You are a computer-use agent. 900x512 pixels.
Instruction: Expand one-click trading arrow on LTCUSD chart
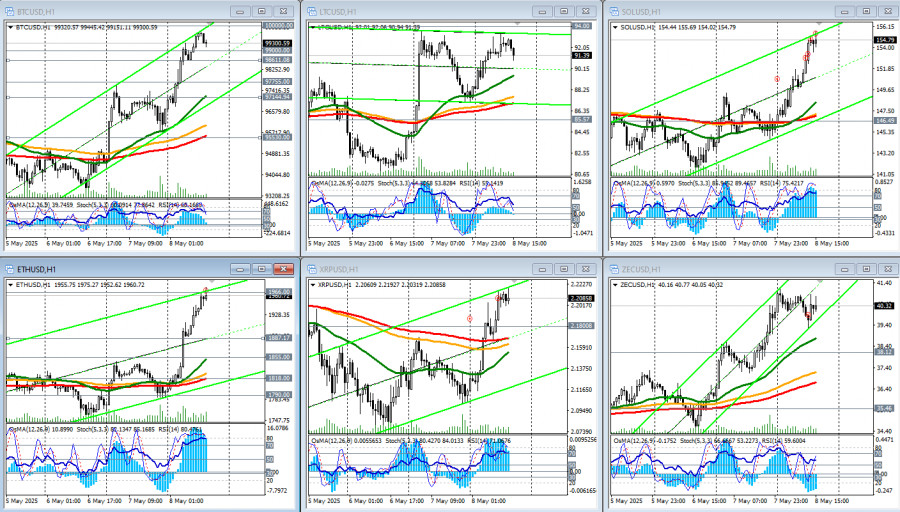pos(313,27)
